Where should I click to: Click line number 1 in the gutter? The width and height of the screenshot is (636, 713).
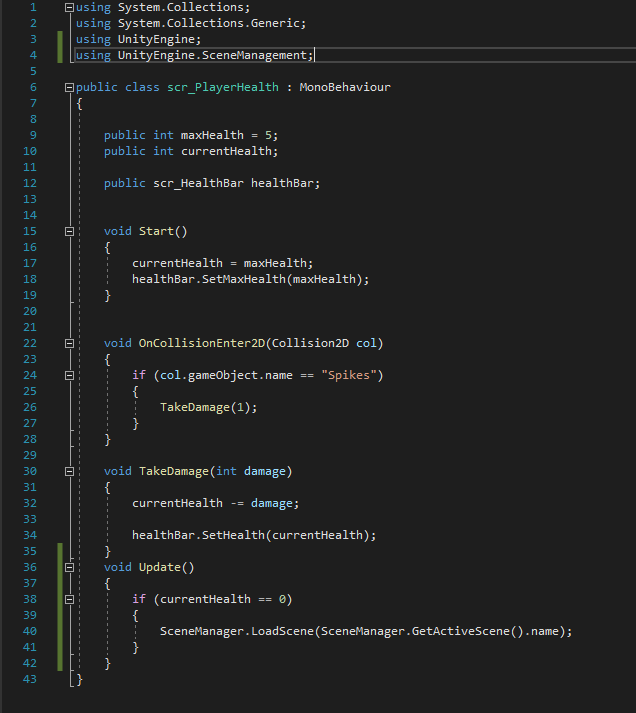33,8
